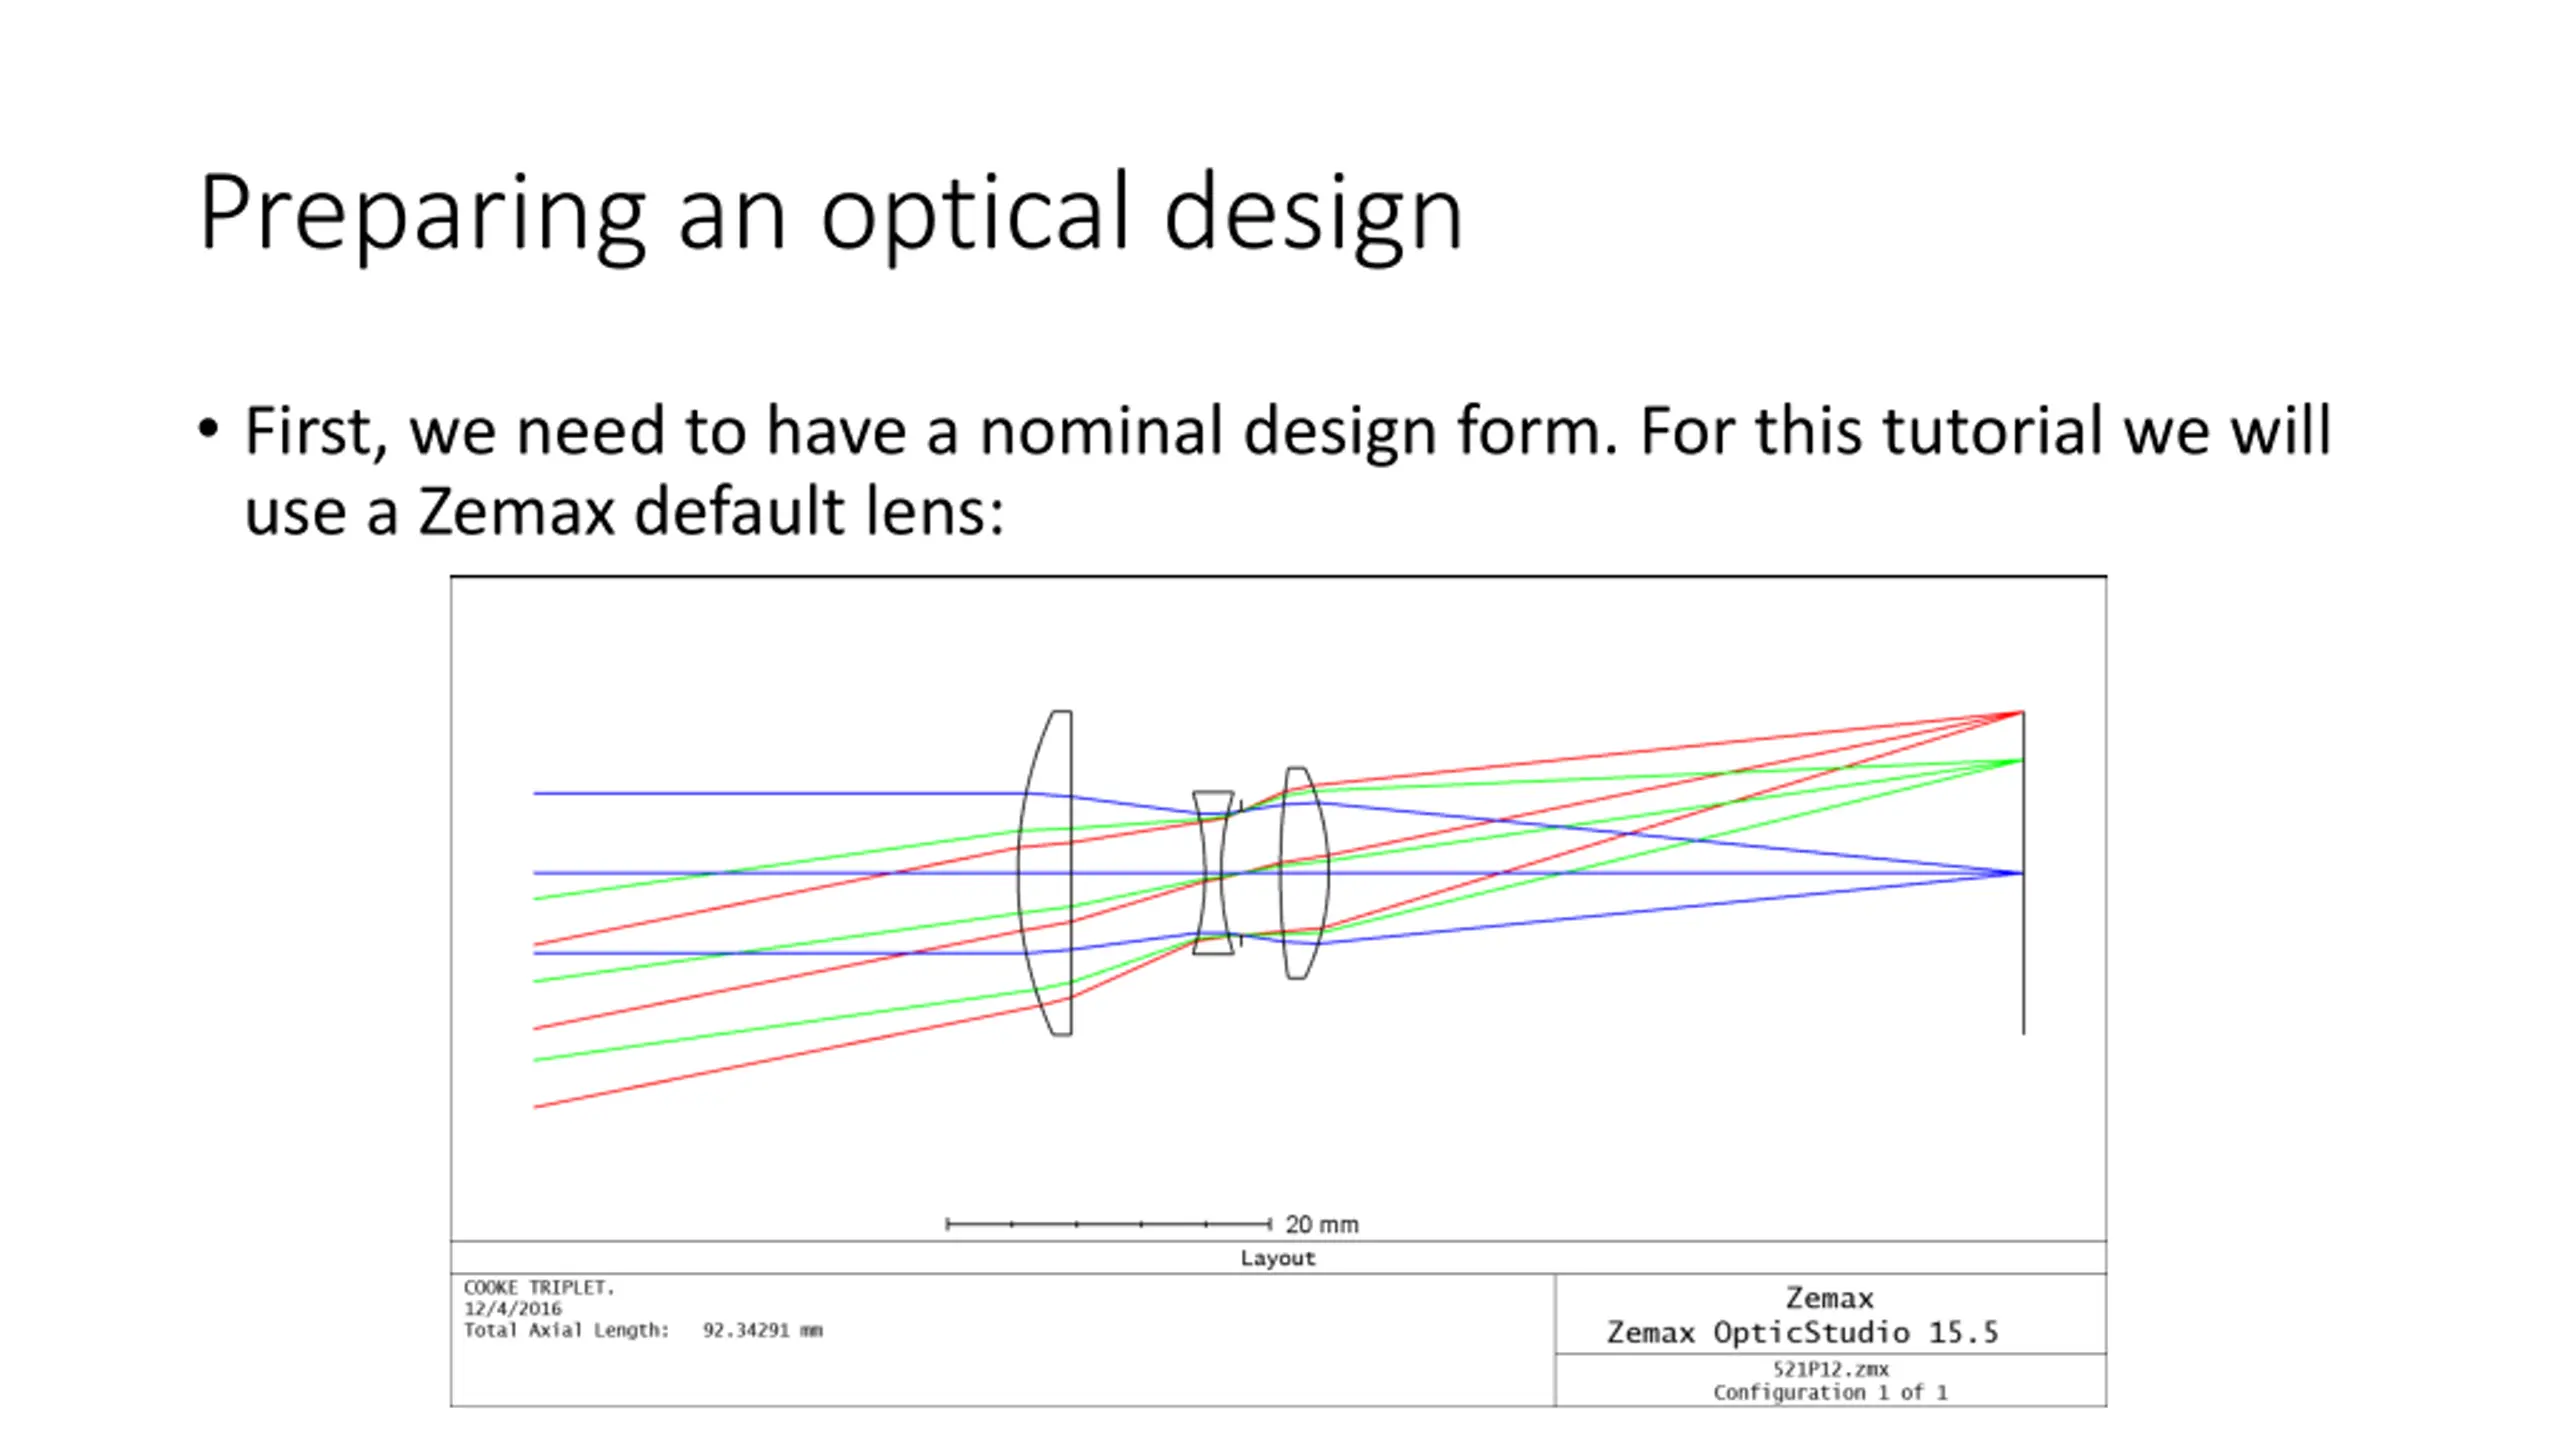The height and width of the screenshot is (1440, 2560).
Task: Click the Cooke triplet layout diagram image
Action: click(1278, 991)
